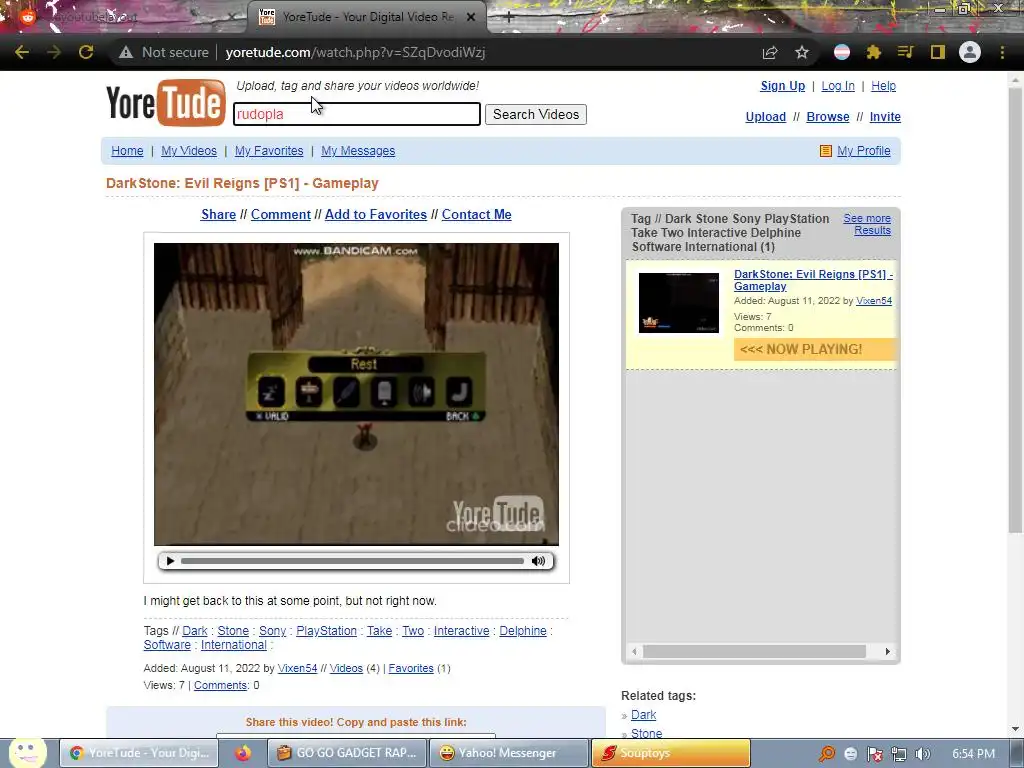Open Souptoys taskbar item
The image size is (1024, 768).
tap(671, 753)
